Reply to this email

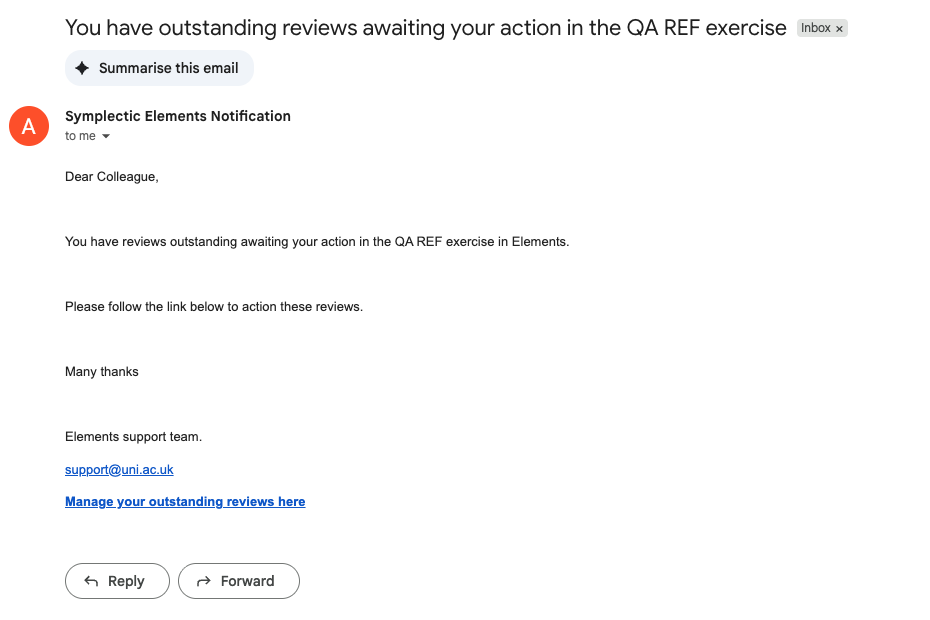coord(115,581)
